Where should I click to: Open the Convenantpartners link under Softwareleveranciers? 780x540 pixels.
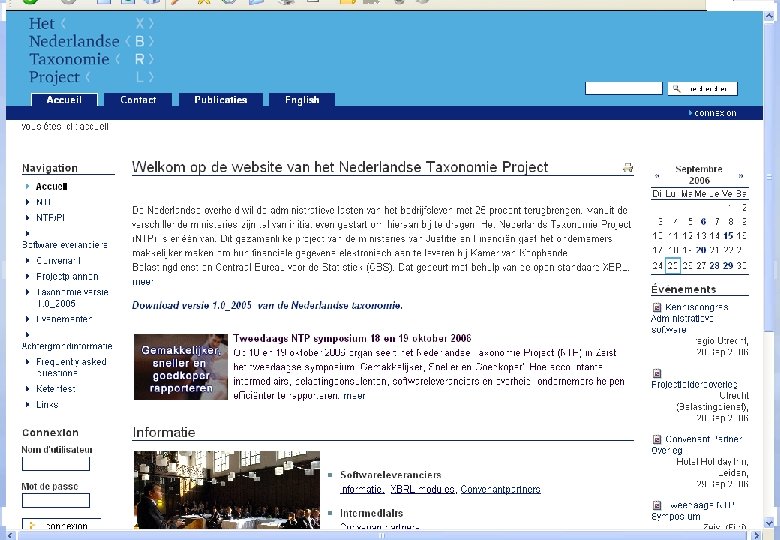point(500,489)
